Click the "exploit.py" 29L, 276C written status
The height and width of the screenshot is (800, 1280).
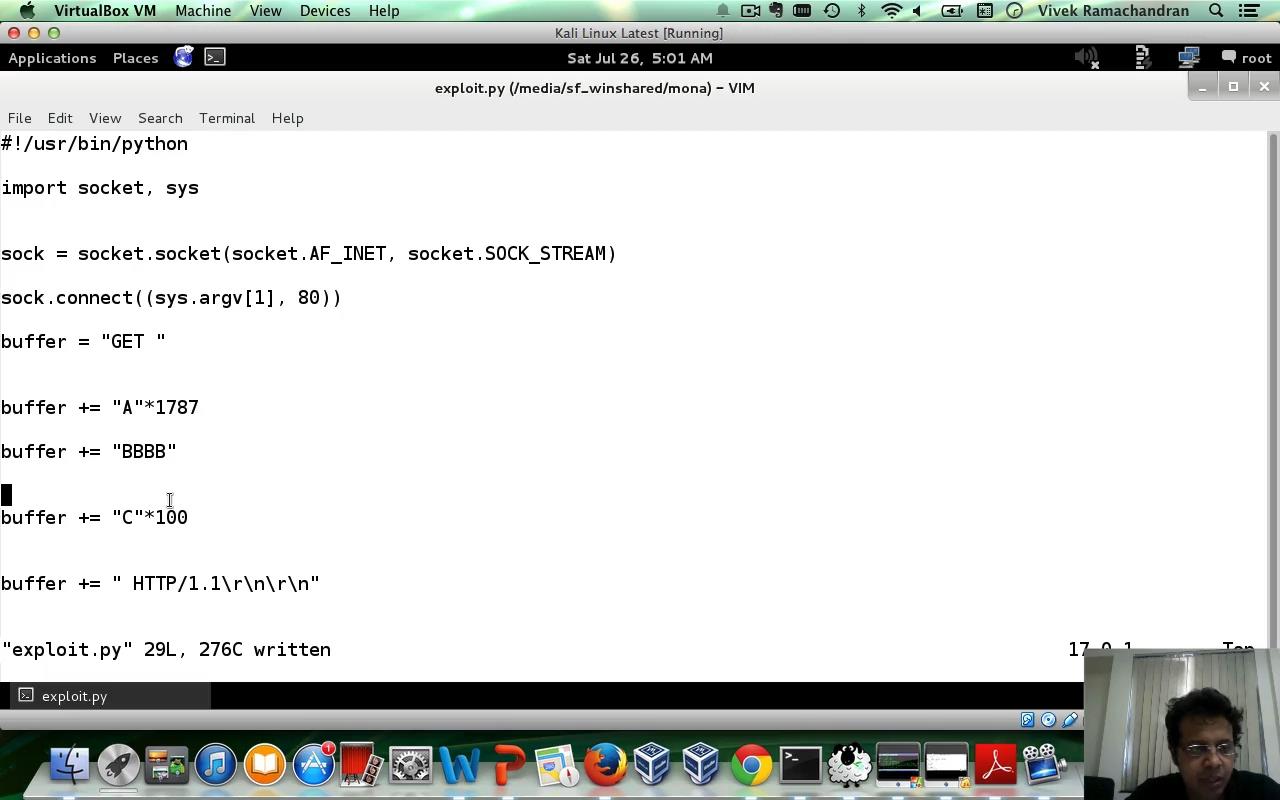(166, 650)
